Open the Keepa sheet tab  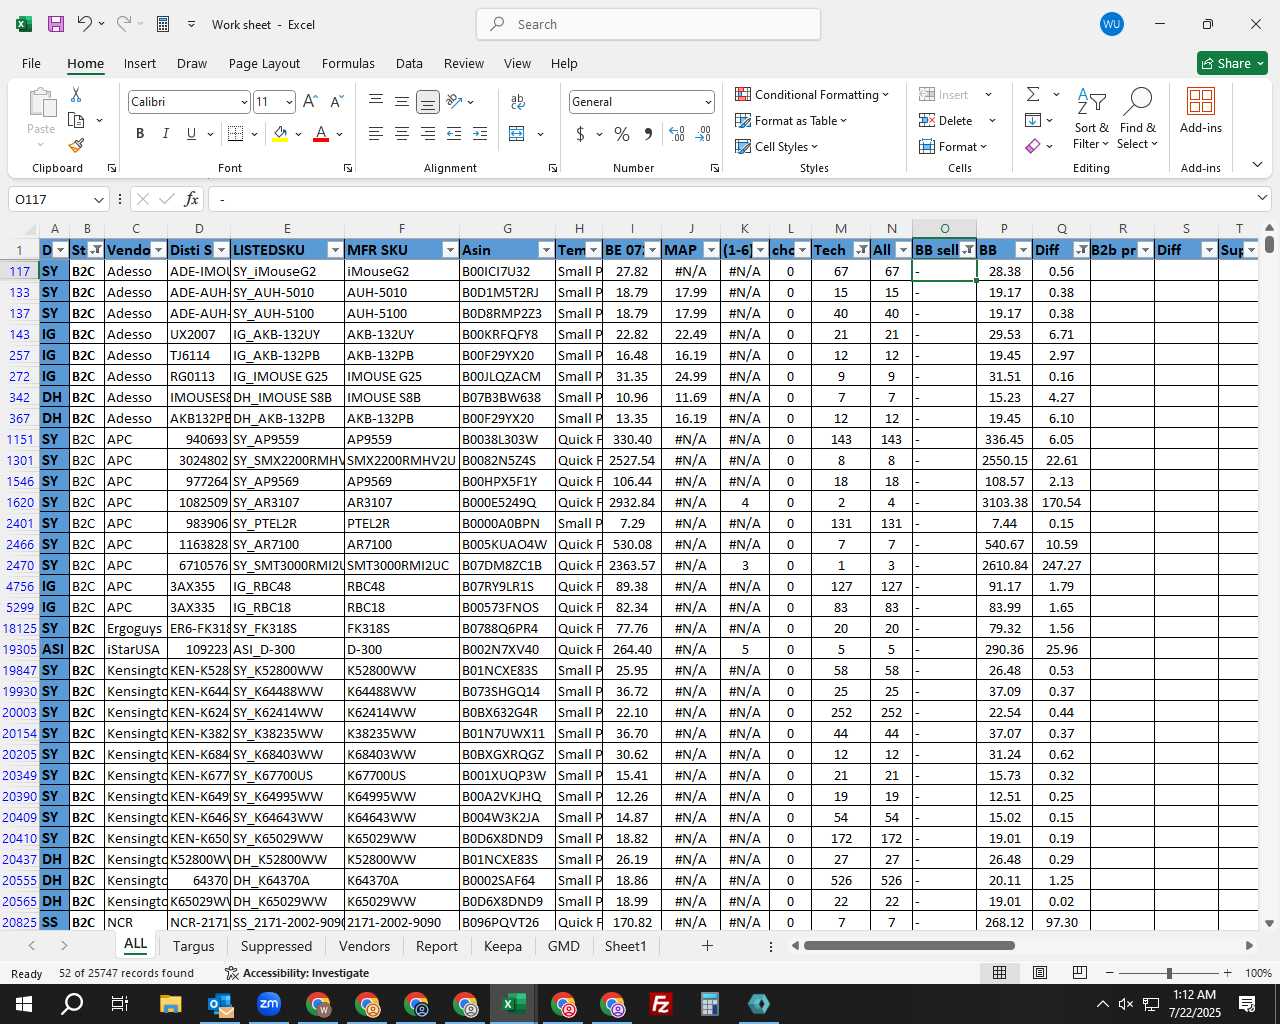(503, 946)
